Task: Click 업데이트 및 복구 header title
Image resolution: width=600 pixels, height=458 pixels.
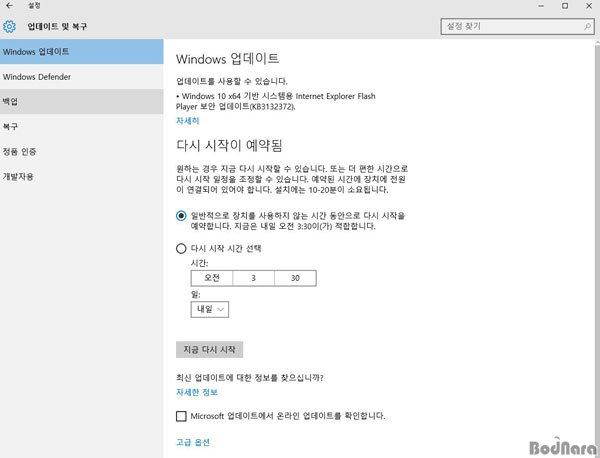Action: [x=57, y=26]
